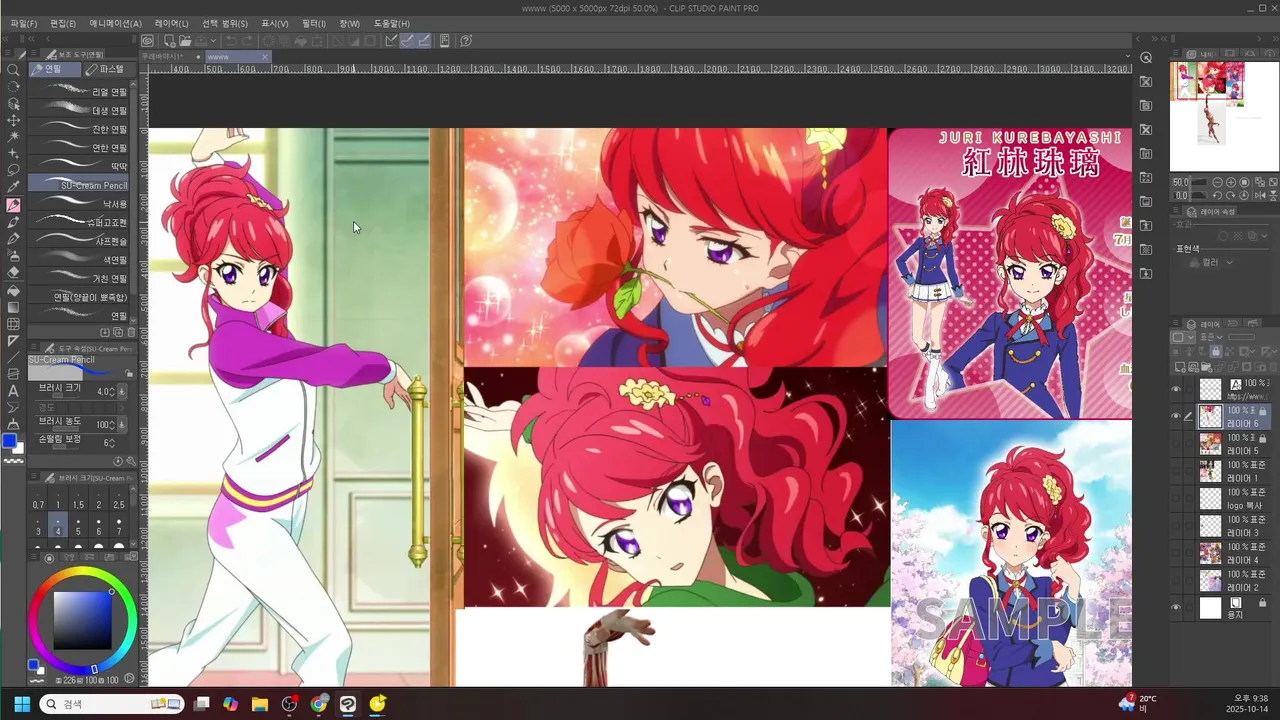Select the Lasso selection tool

(x=13, y=171)
